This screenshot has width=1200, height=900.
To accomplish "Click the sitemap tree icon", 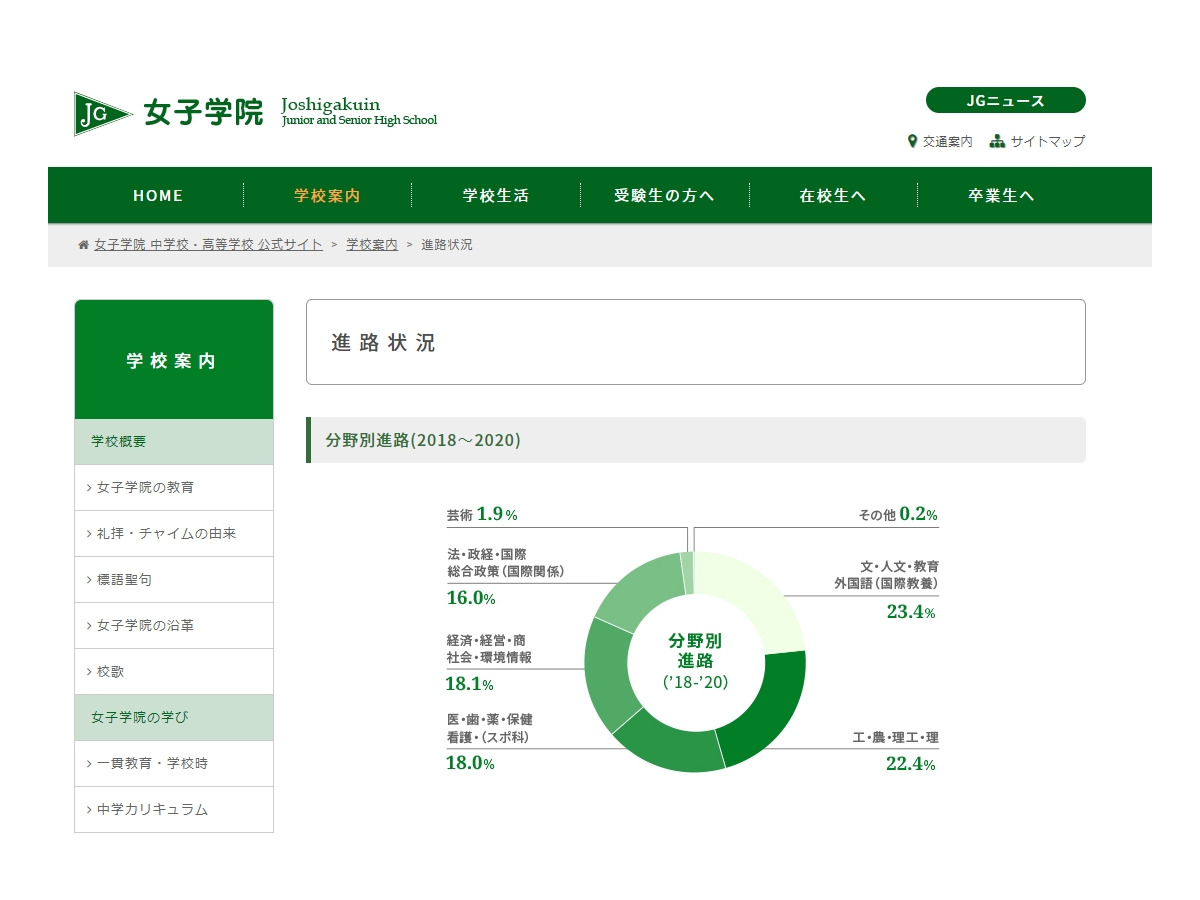I will pos(997,142).
